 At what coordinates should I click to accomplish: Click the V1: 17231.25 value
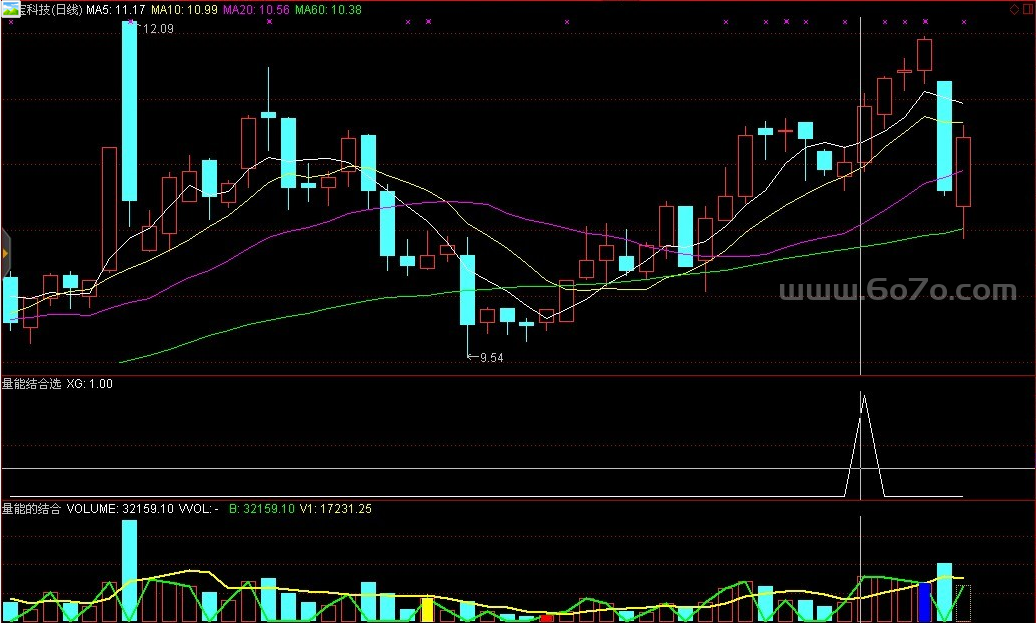(x=336, y=509)
